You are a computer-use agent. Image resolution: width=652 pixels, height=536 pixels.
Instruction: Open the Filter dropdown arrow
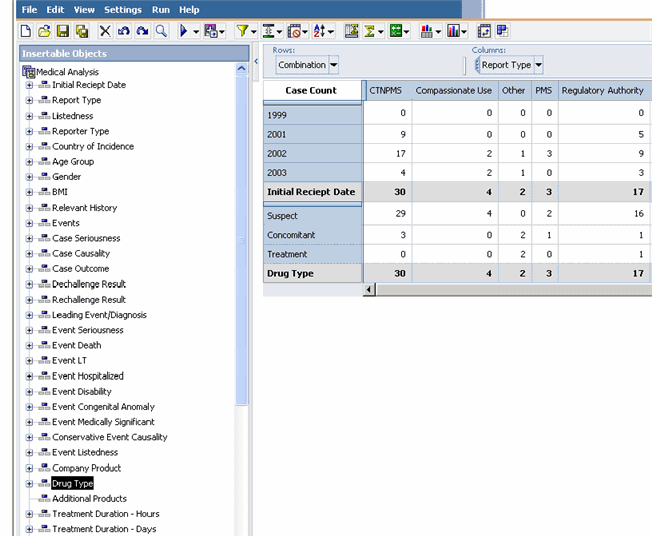253,31
